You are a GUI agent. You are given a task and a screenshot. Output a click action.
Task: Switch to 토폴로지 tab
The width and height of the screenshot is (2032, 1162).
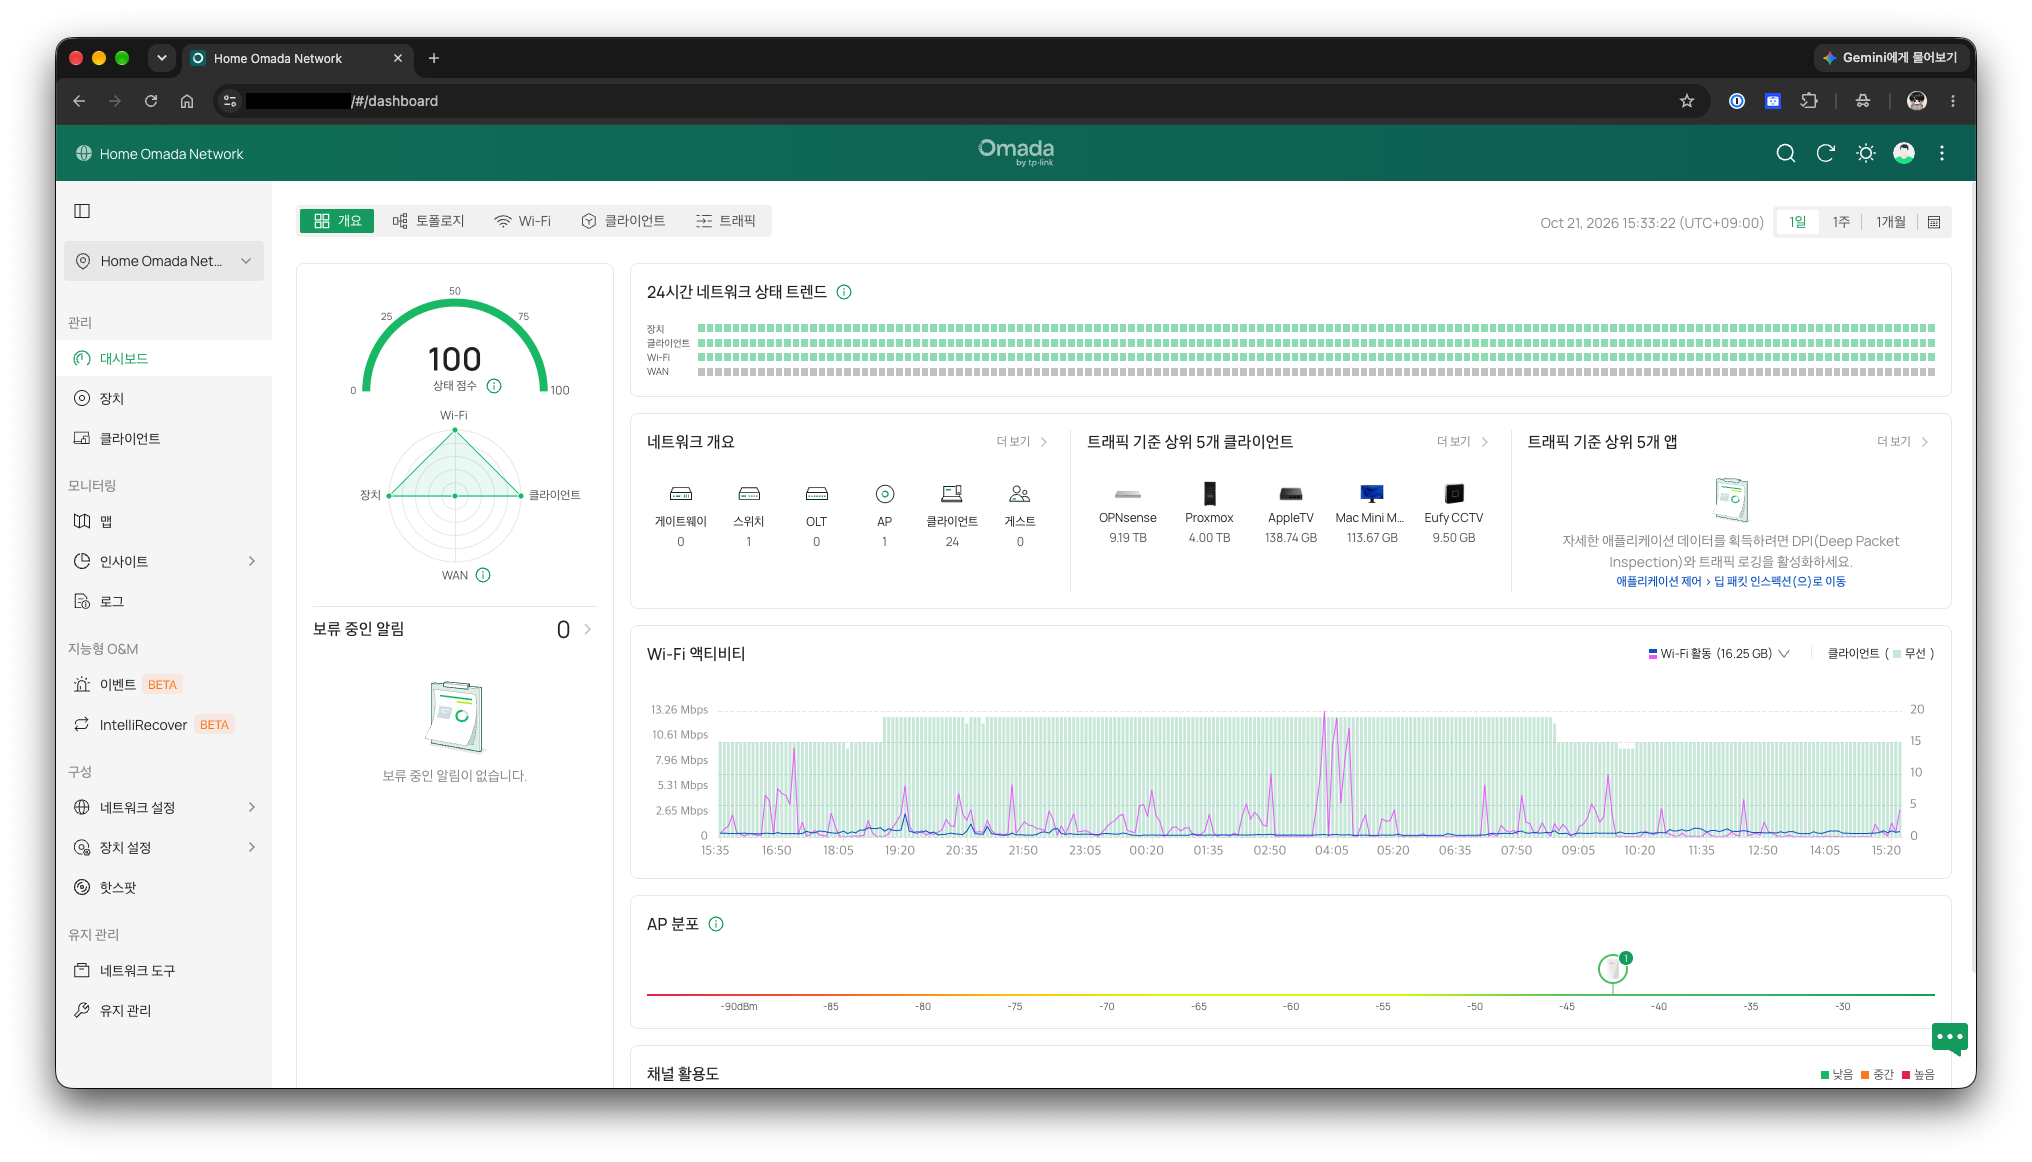point(429,221)
